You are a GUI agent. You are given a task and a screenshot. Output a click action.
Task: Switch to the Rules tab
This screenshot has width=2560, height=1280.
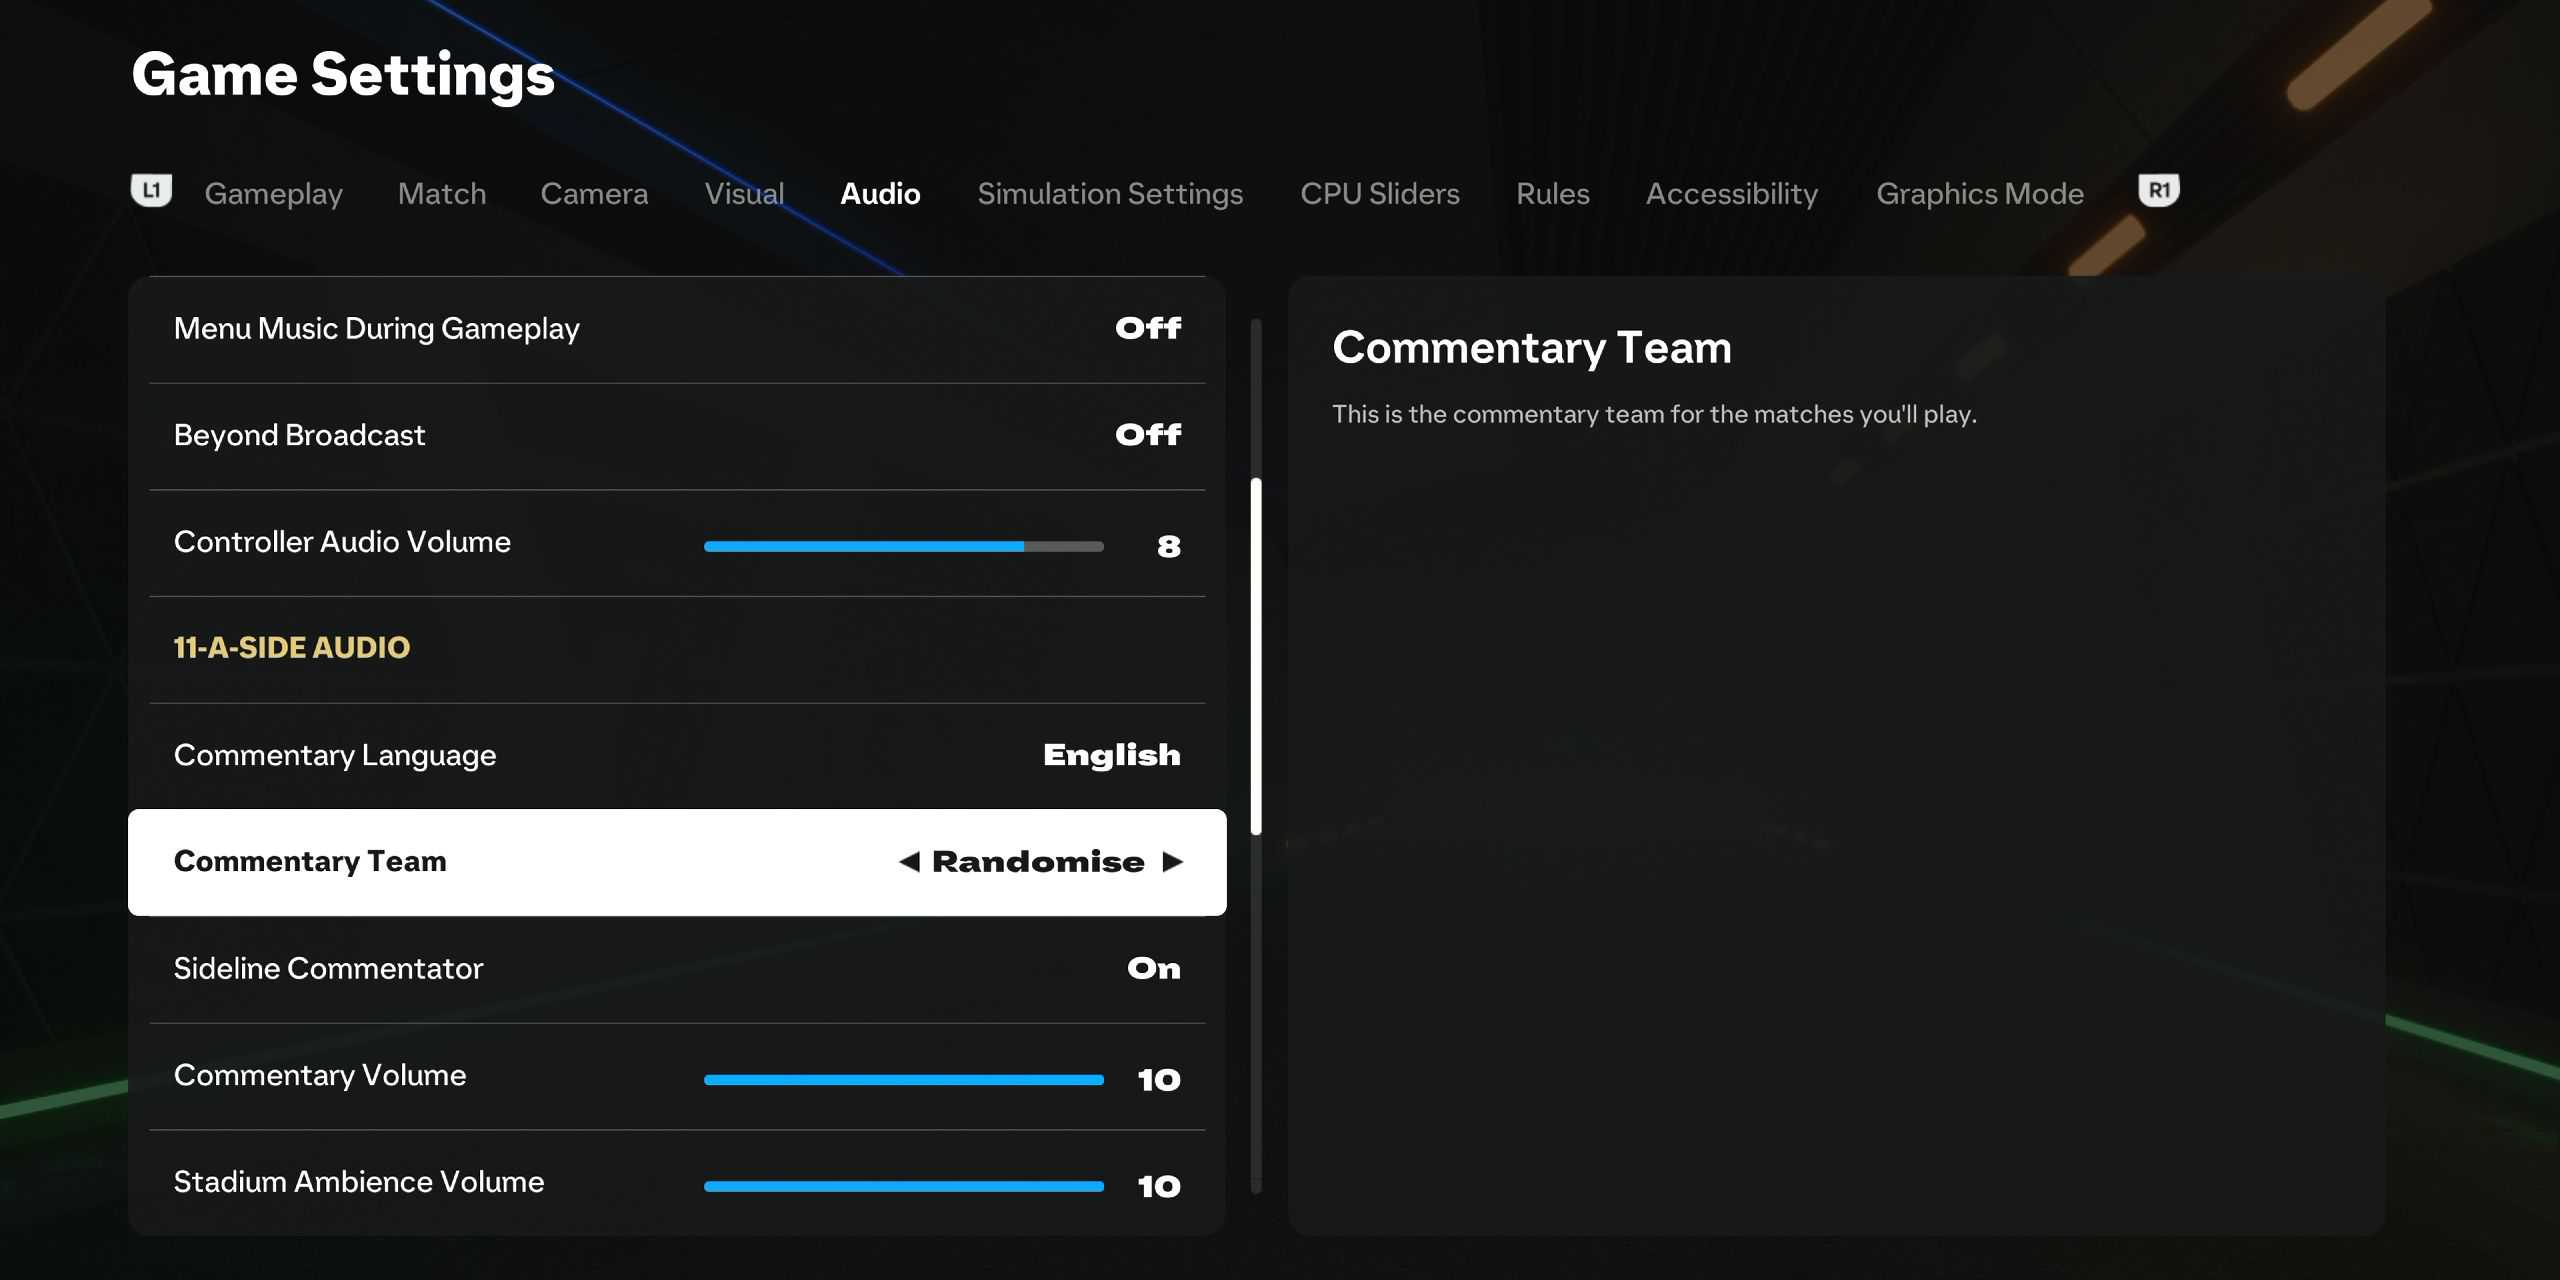point(1552,194)
